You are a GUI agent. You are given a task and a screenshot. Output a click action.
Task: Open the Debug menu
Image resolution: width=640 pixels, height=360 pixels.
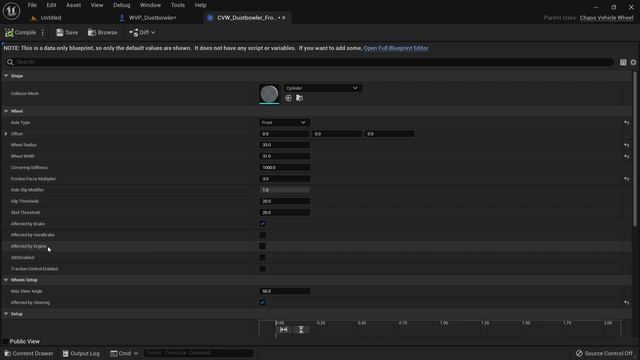[x=121, y=5]
